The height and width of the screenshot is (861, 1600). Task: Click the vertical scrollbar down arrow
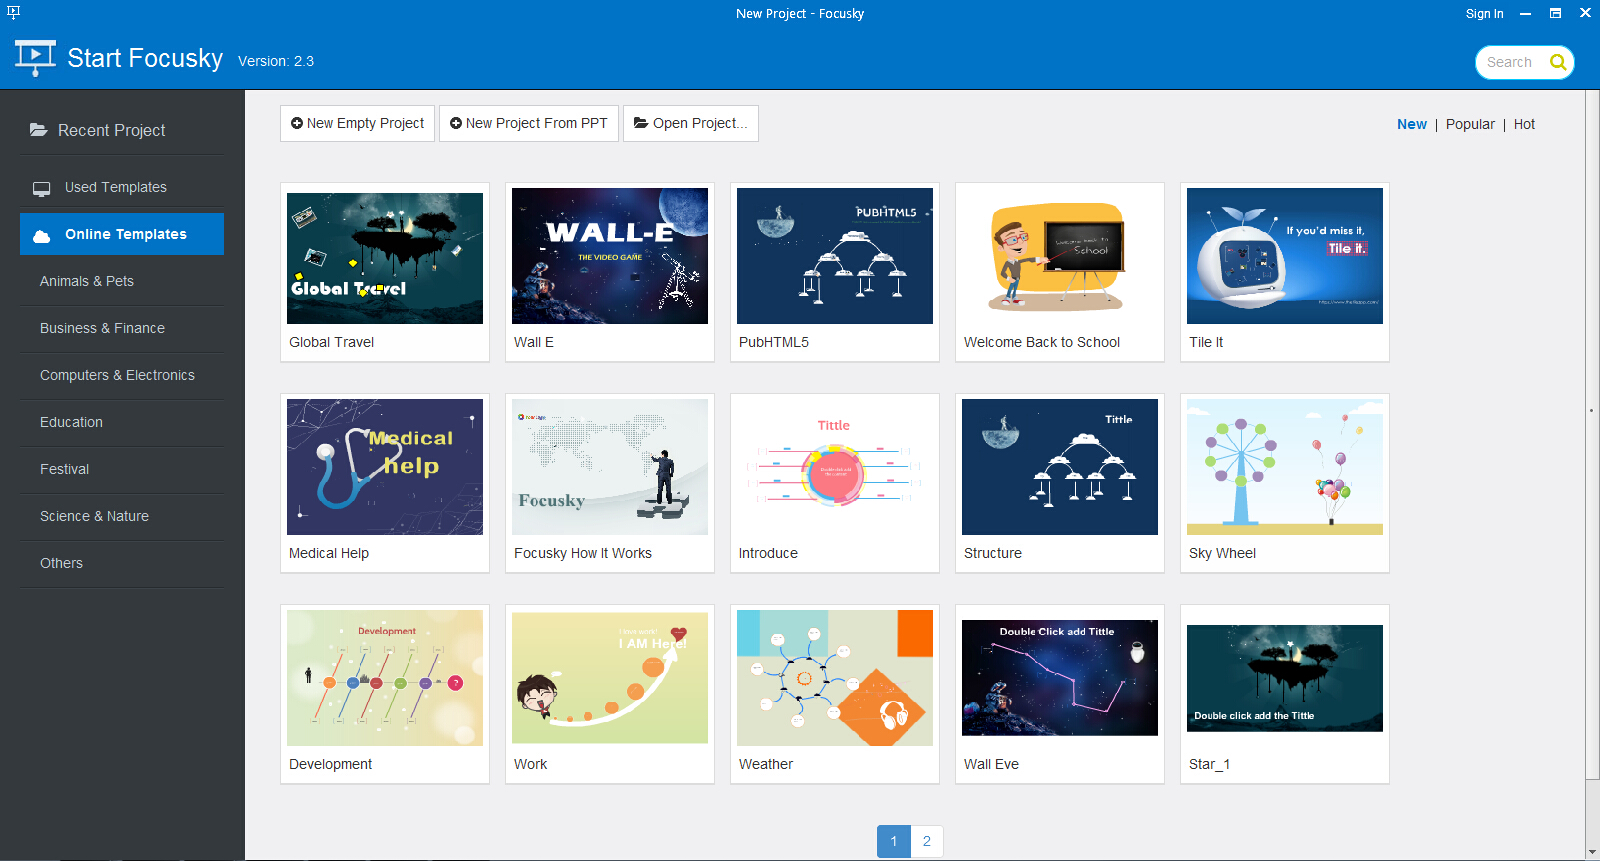click(1592, 853)
